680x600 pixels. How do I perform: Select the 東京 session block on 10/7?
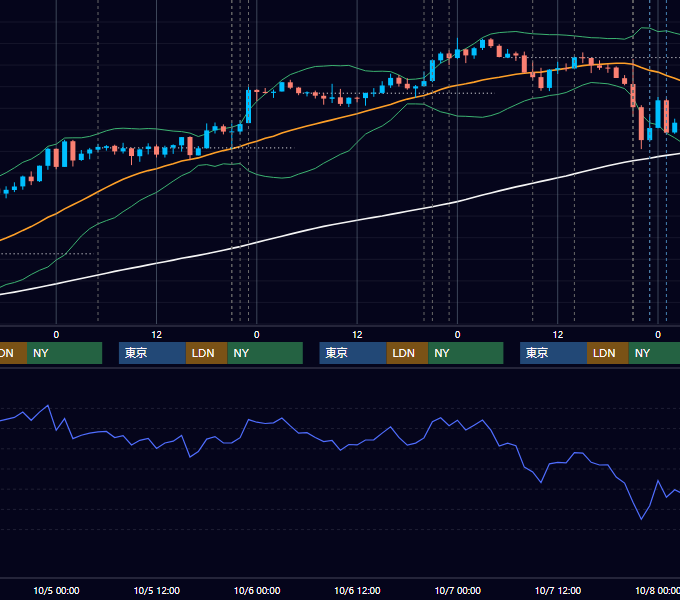tap(553, 353)
